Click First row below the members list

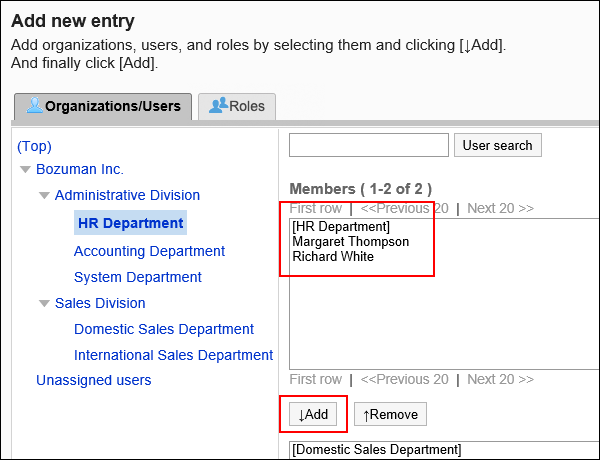[315, 379]
